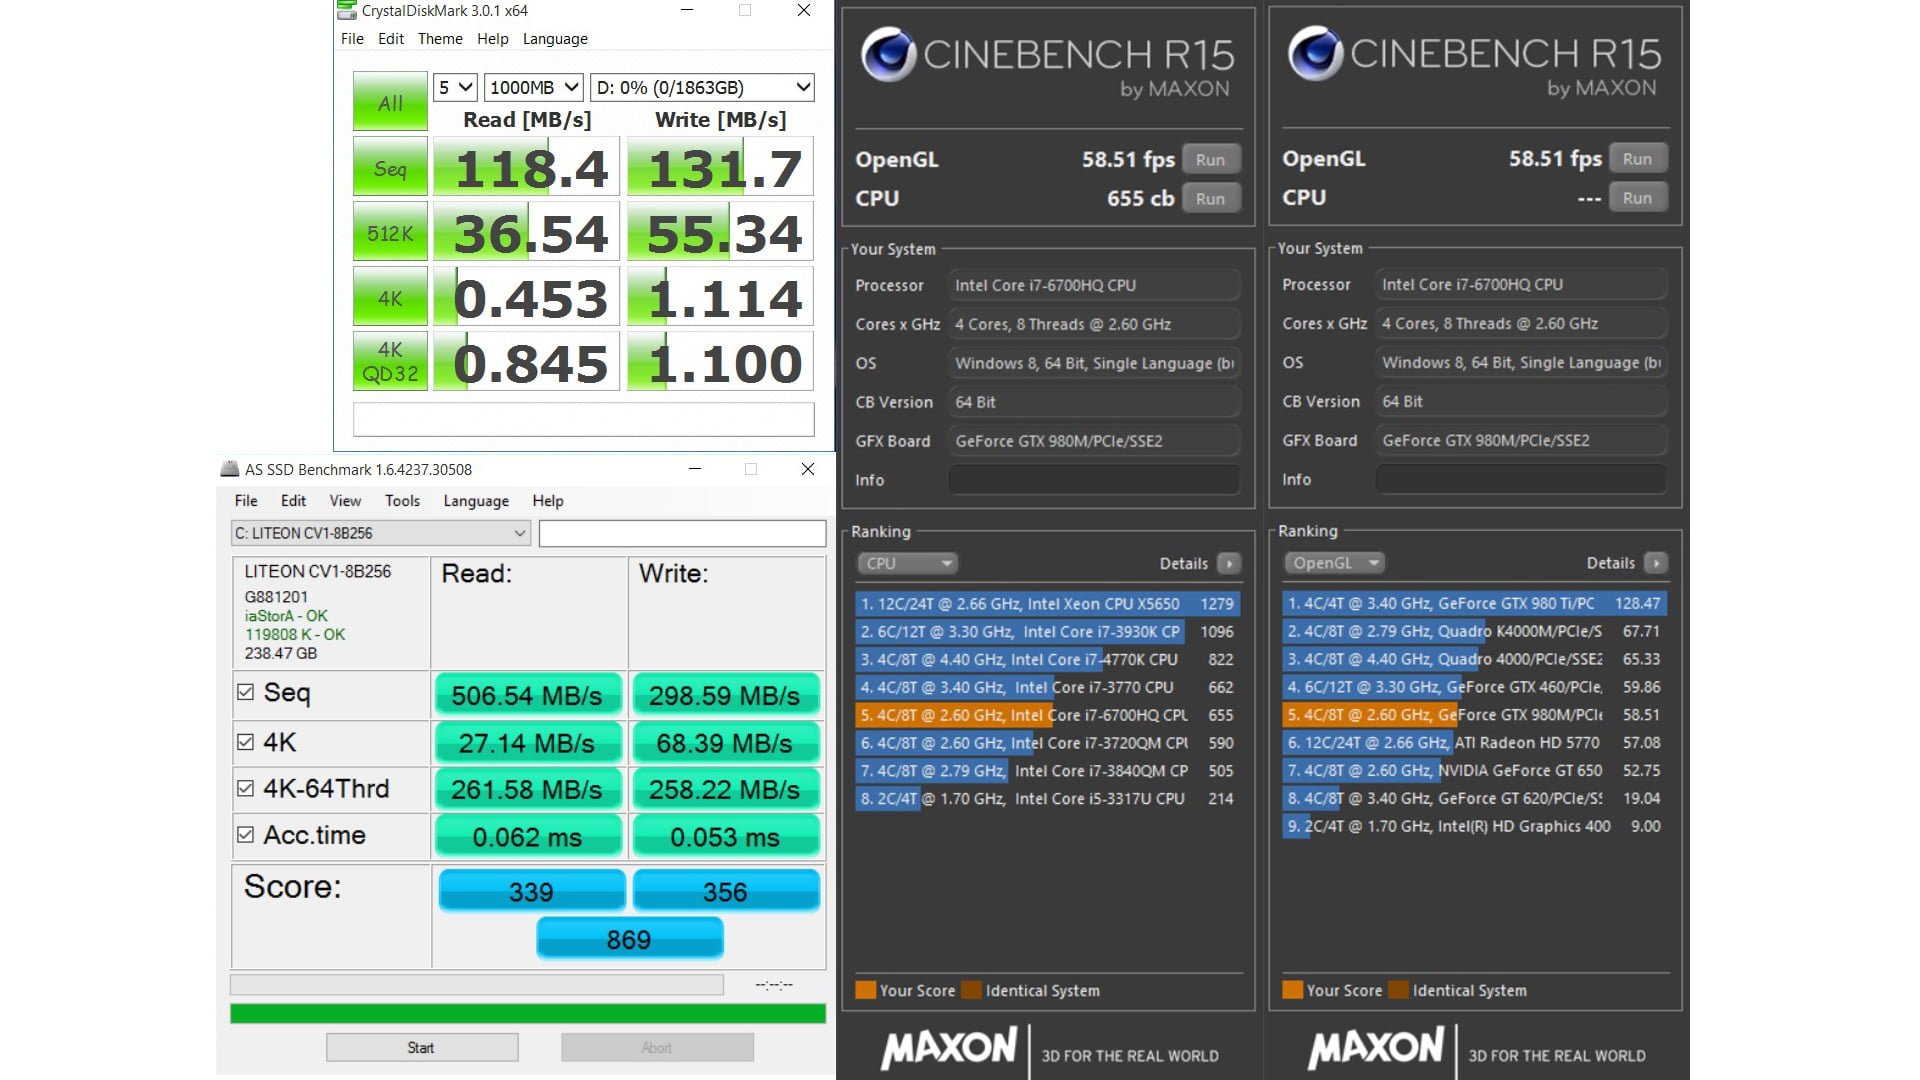Click the green 512K test tile
The height and width of the screenshot is (1080, 1920).
[390, 233]
